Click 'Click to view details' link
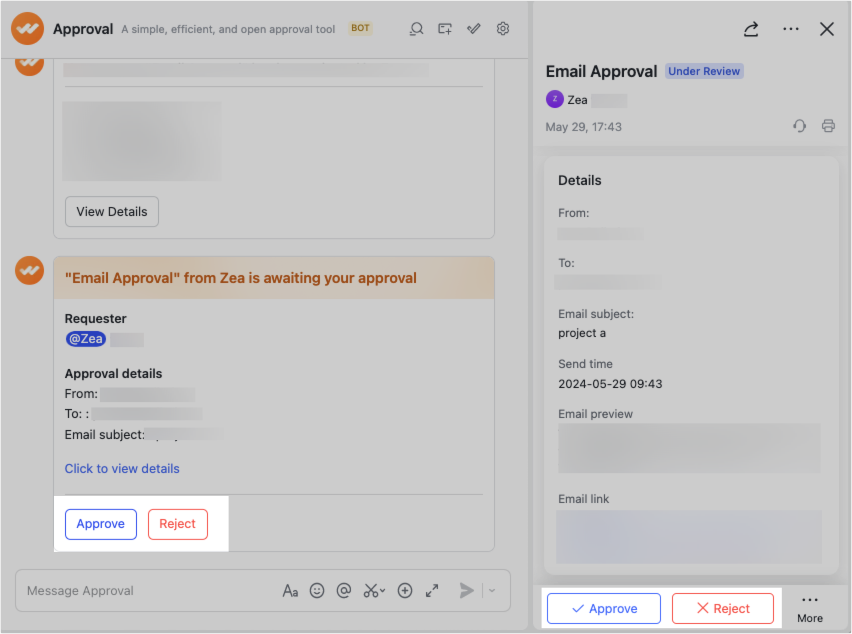 (121, 468)
